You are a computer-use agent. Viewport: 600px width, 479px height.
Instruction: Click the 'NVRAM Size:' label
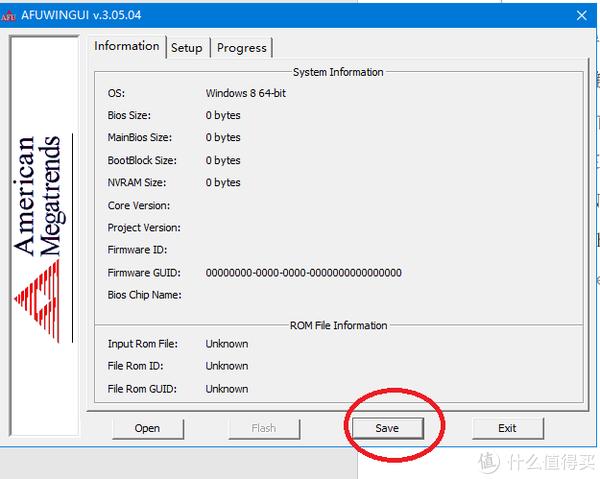(x=137, y=182)
